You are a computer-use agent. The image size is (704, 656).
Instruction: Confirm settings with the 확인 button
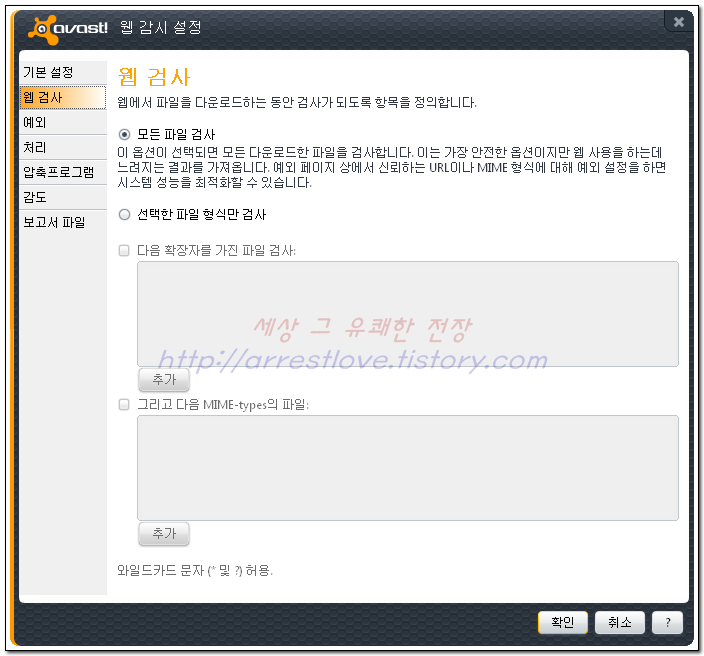click(563, 622)
